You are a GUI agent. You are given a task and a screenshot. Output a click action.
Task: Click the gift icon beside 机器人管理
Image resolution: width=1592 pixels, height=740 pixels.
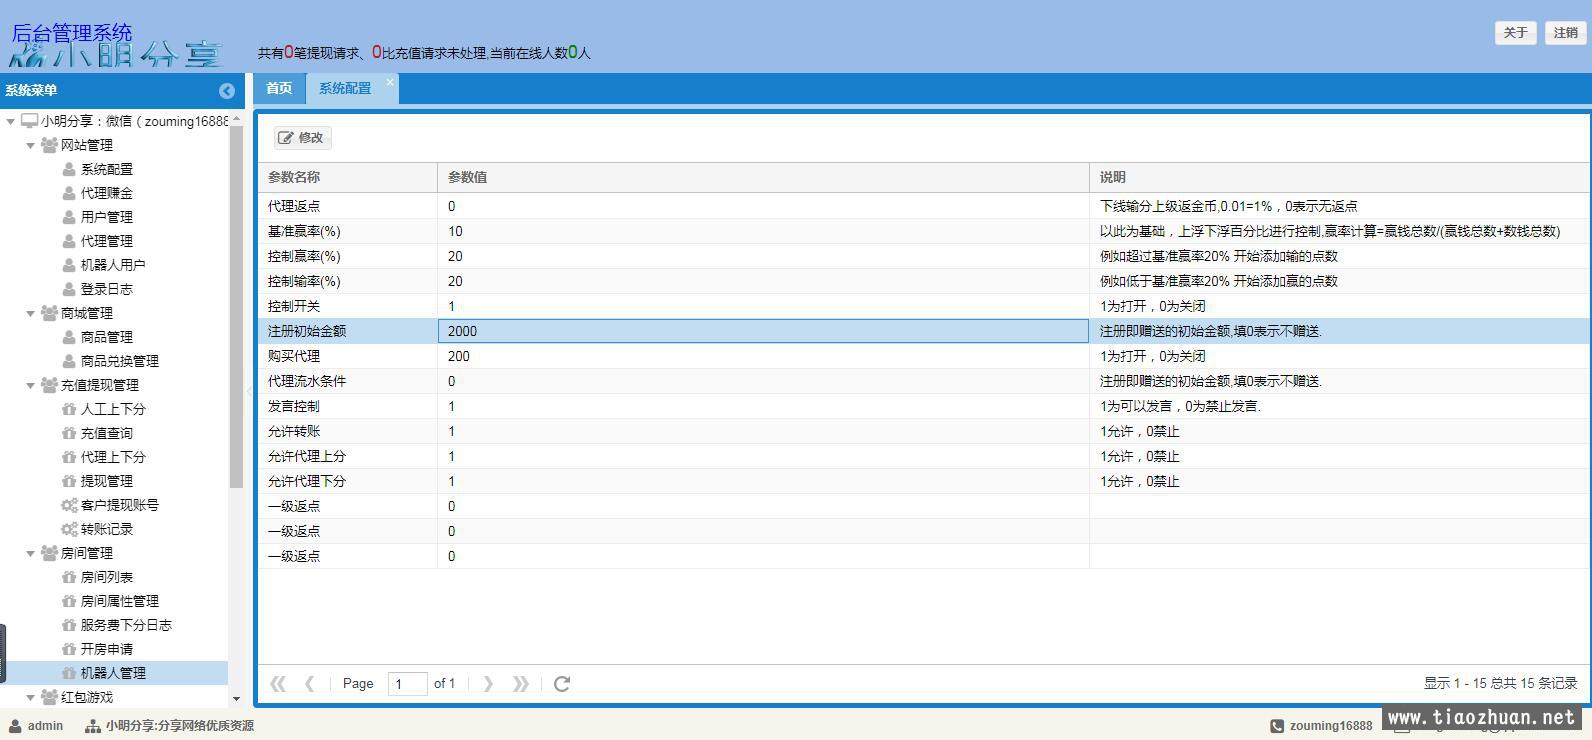(69, 673)
